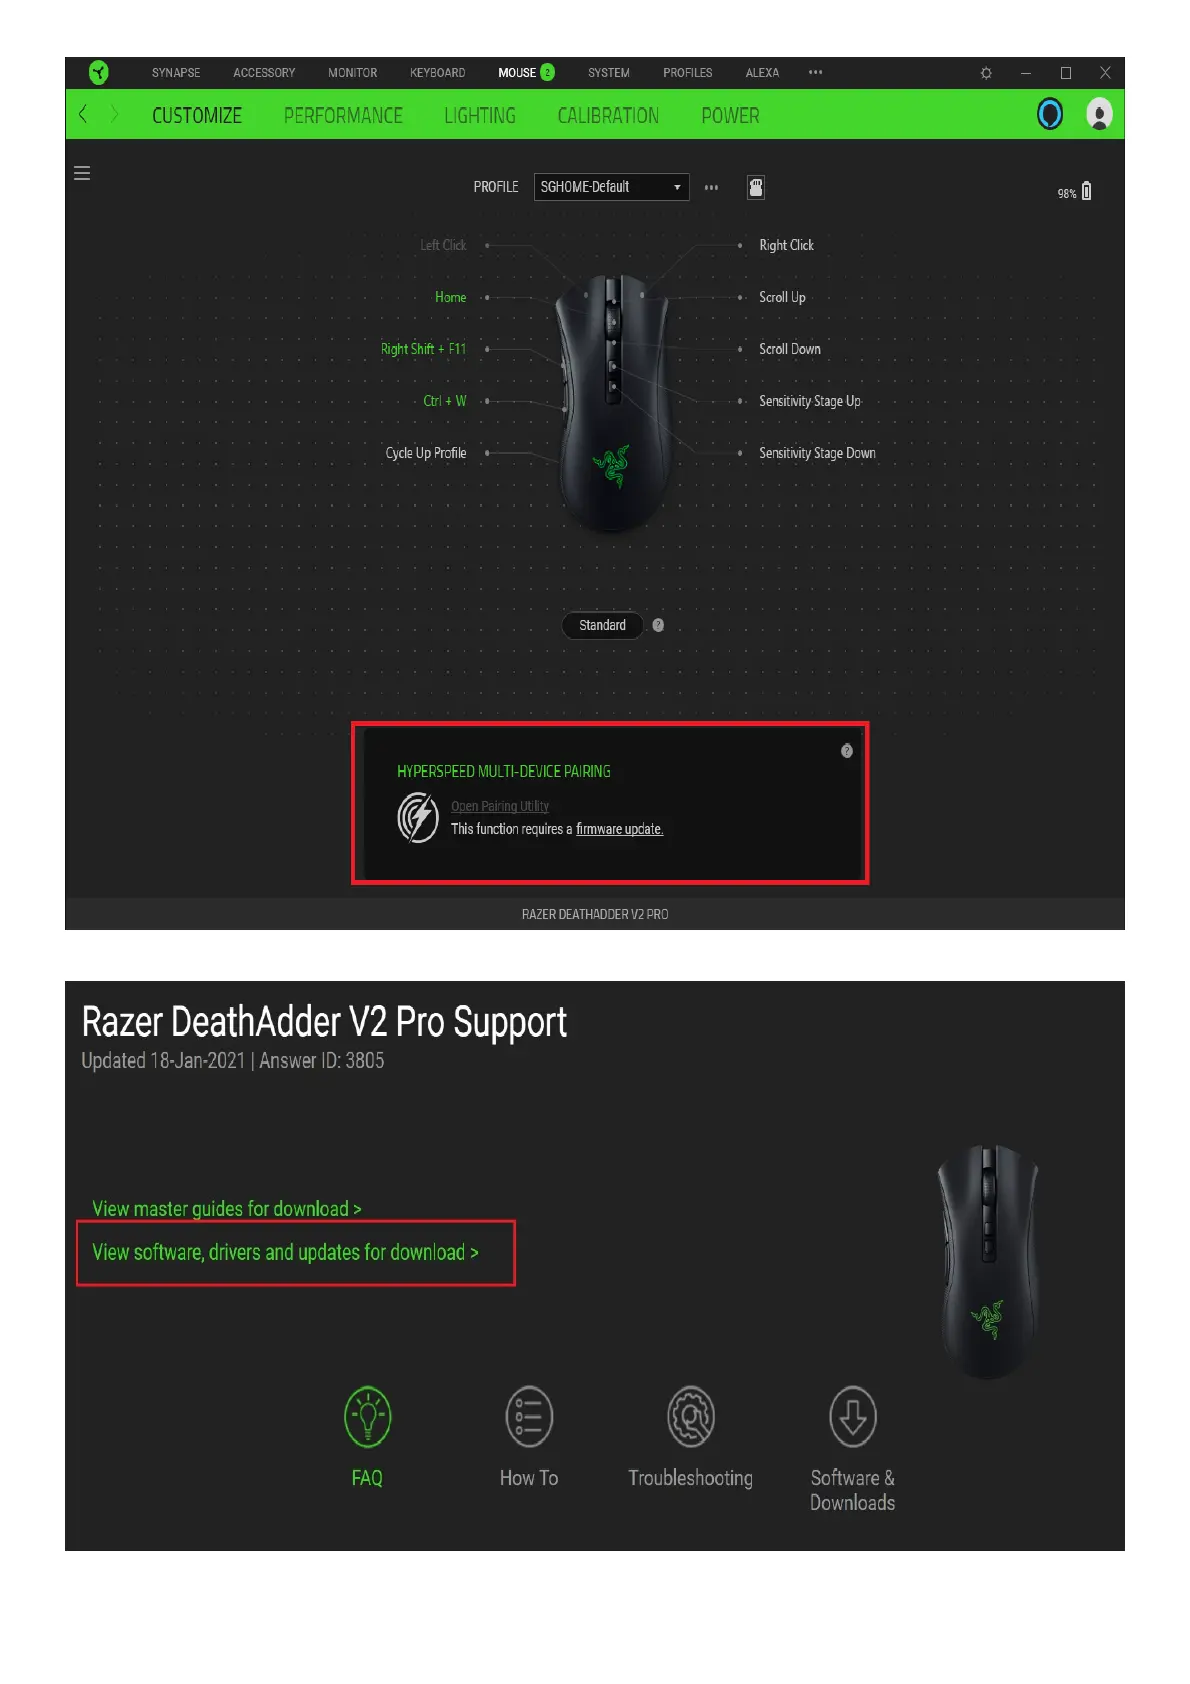Open the Alexa ring icon
The width and height of the screenshot is (1190, 1684).
click(x=1050, y=114)
